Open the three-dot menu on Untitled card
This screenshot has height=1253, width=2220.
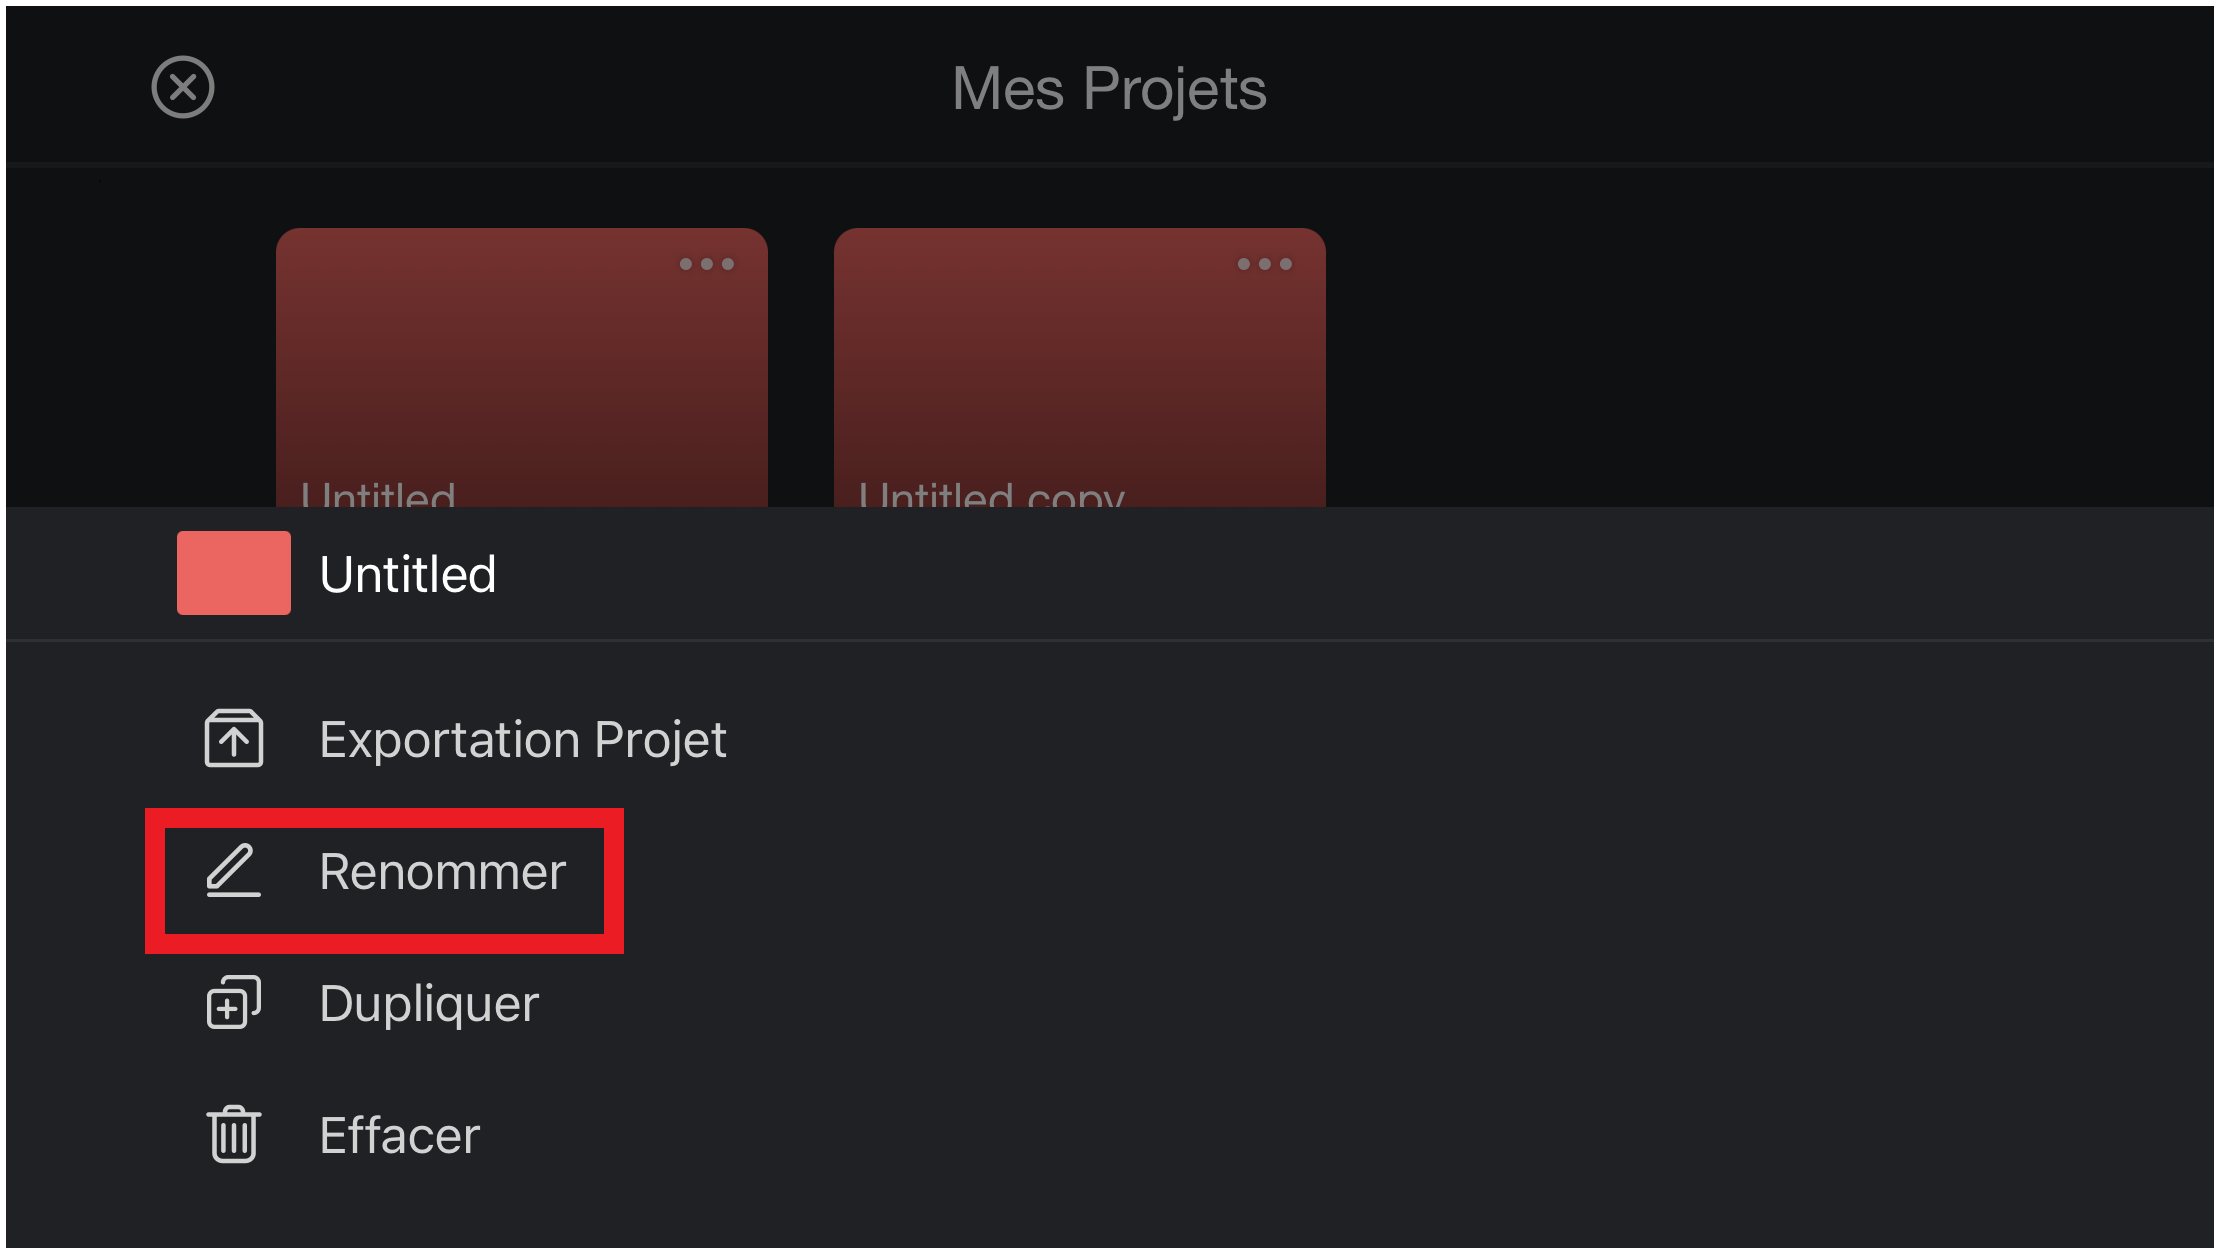coord(707,264)
